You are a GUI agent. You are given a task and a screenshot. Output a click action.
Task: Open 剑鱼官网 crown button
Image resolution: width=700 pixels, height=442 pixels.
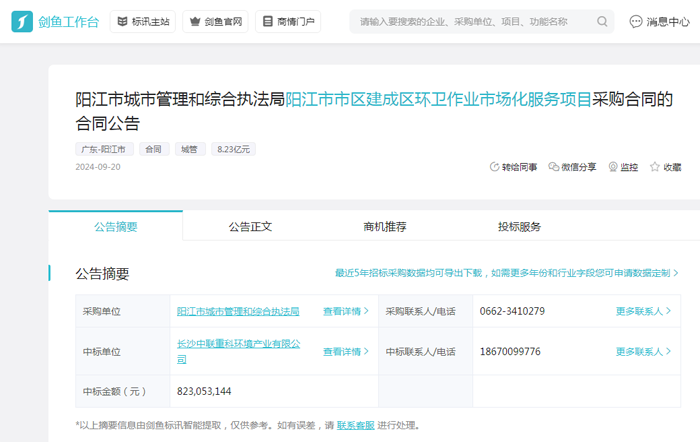point(215,21)
